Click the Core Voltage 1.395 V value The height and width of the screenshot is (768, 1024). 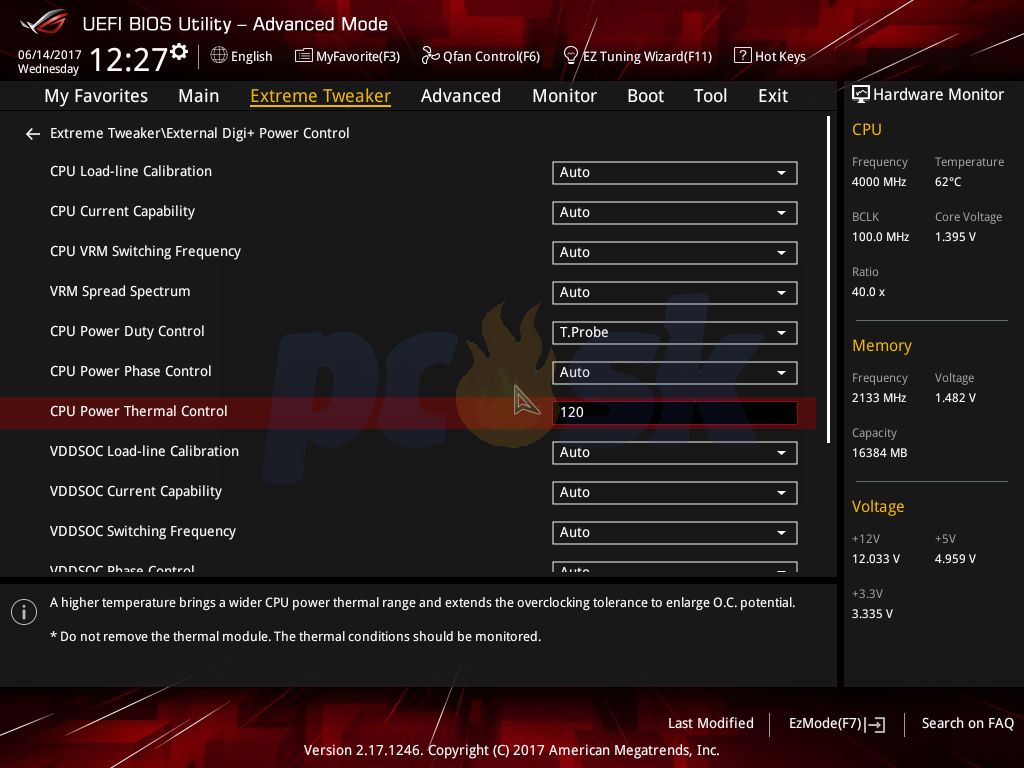[955, 237]
